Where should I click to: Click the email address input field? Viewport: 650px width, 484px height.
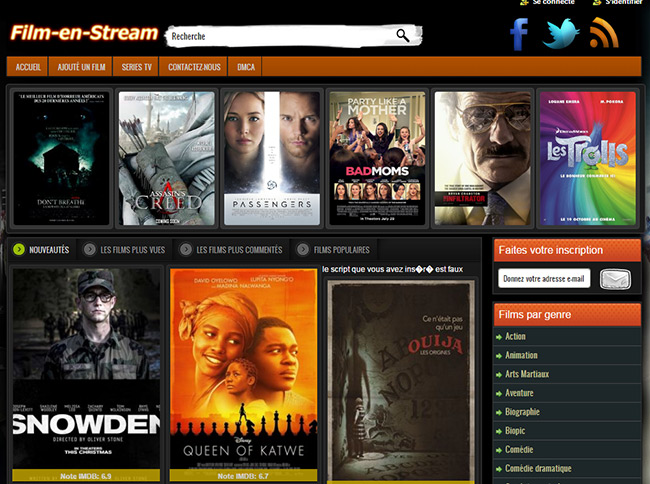click(544, 279)
